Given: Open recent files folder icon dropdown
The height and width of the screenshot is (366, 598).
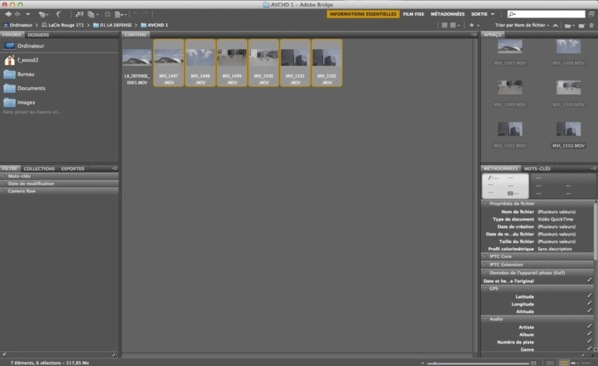Looking at the screenshot, I should coord(569,26).
